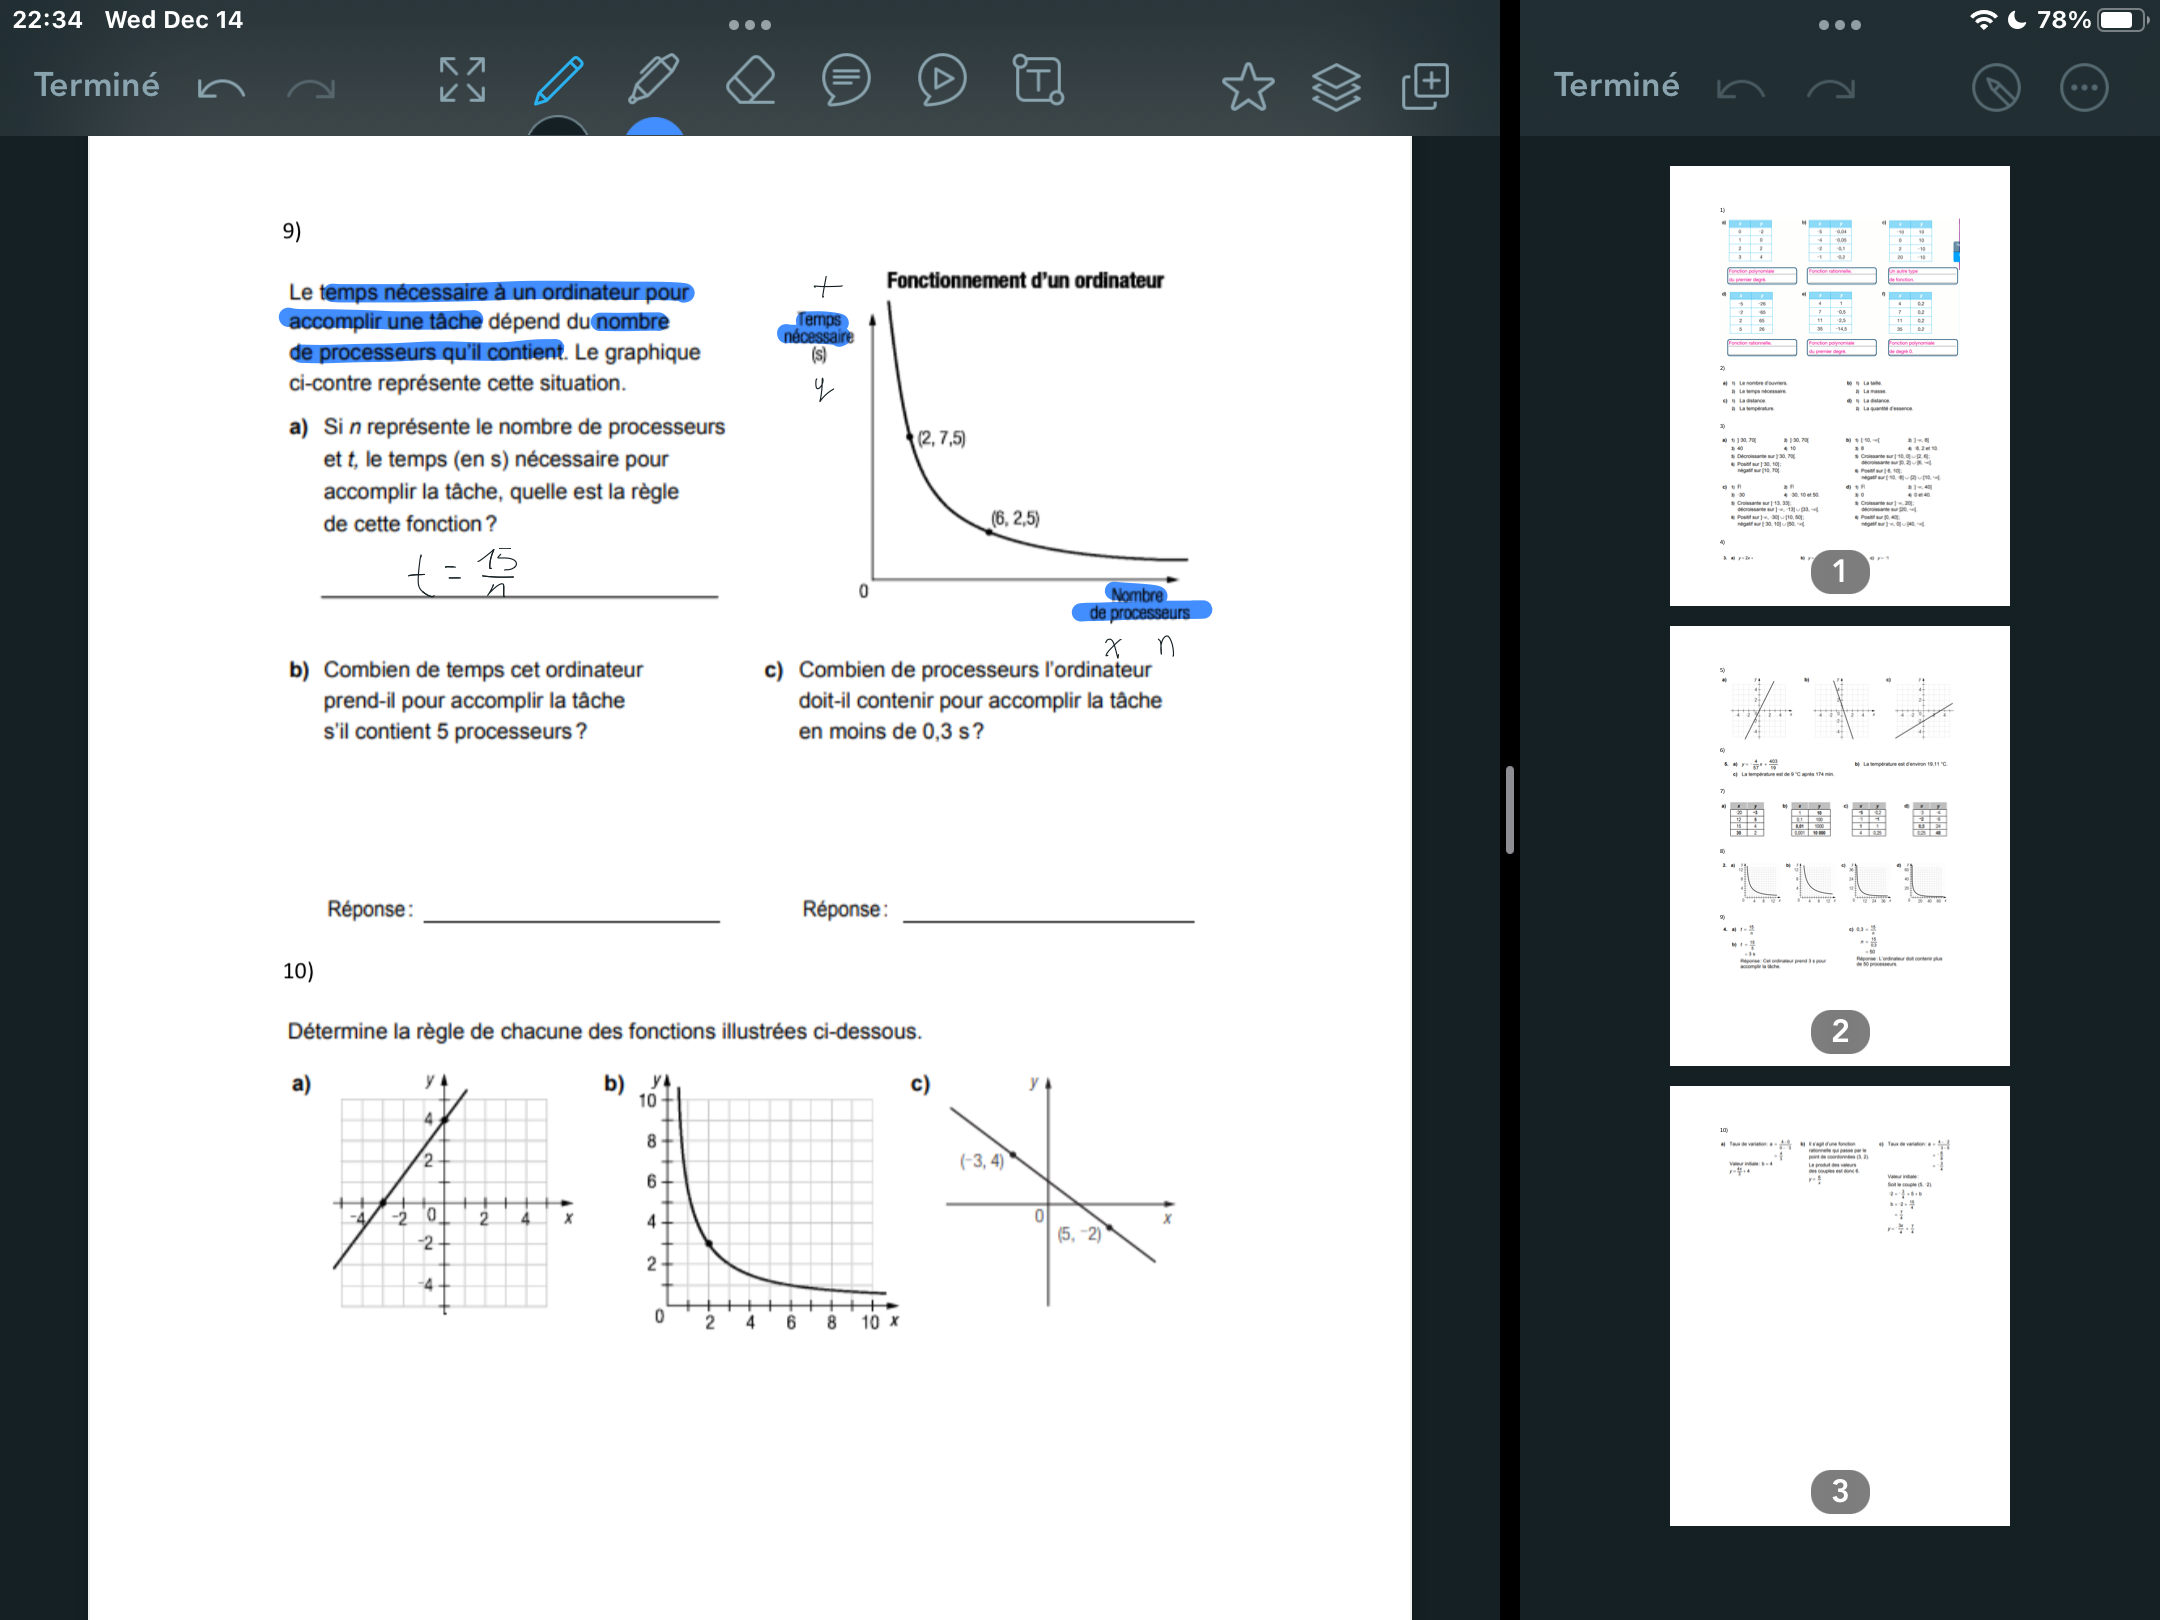Open the comment bubble tool
Image resolution: width=2160 pixels, height=1620 pixels.
point(846,81)
